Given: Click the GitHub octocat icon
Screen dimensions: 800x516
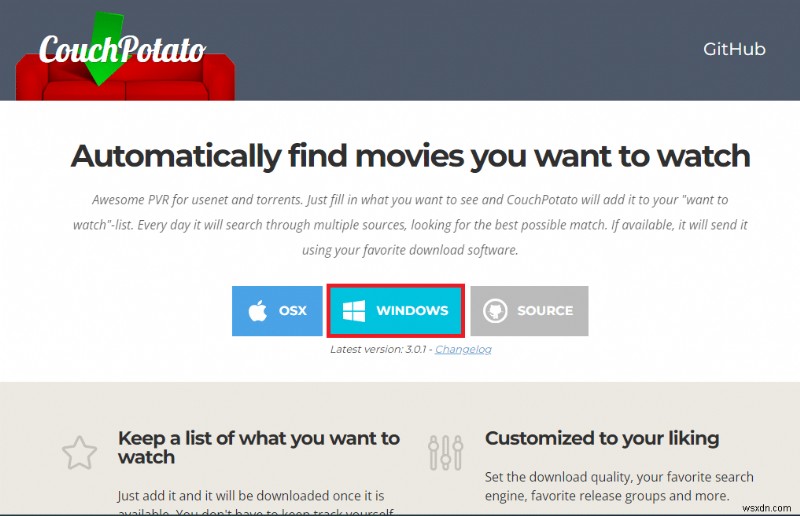Looking at the screenshot, I should [x=495, y=310].
